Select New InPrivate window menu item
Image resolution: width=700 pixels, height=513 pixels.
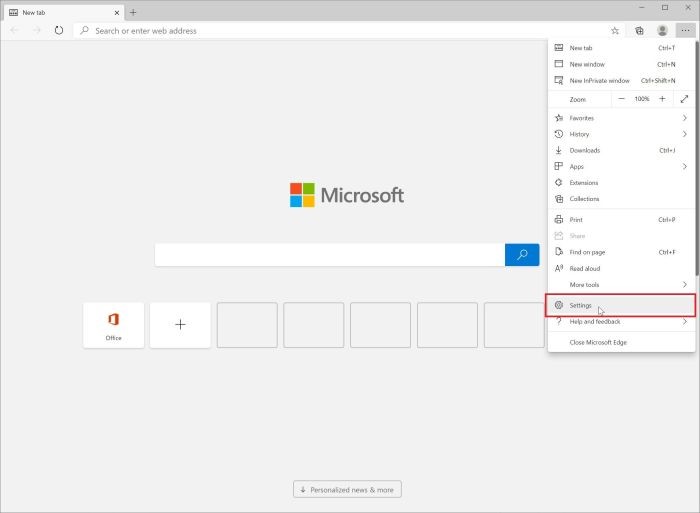tap(621, 80)
